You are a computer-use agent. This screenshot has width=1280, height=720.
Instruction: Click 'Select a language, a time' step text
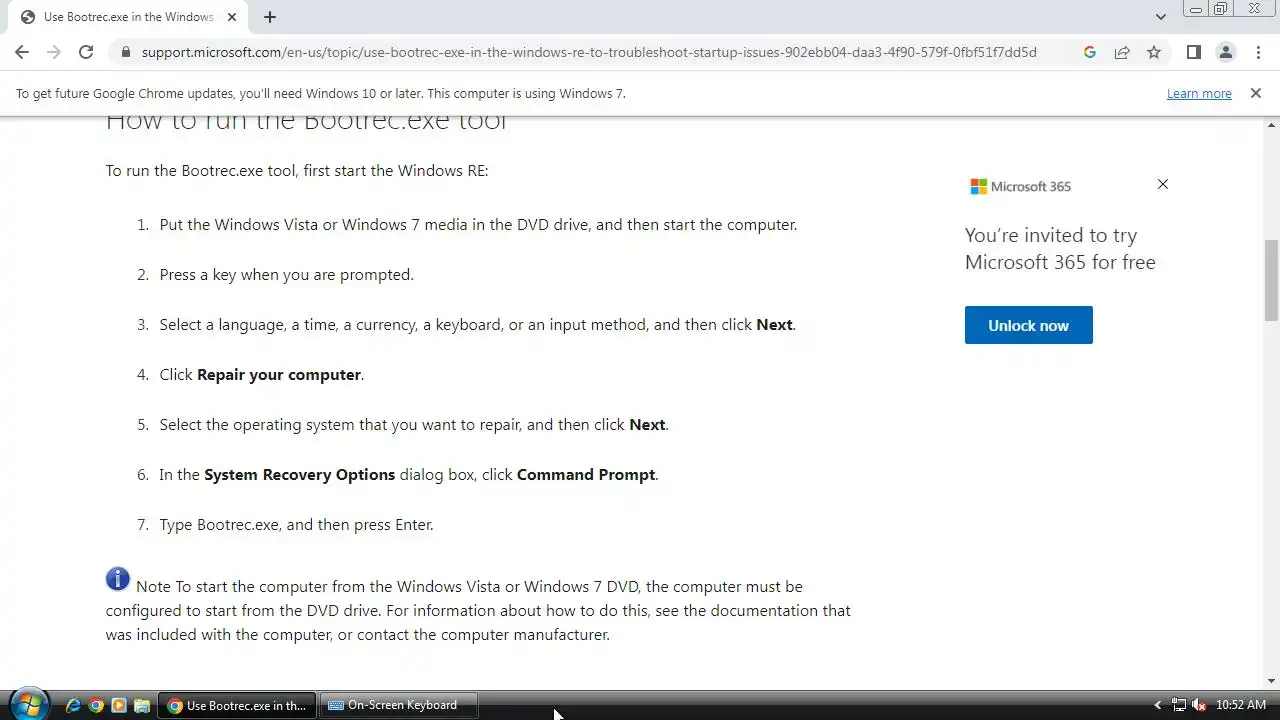pyautogui.click(x=477, y=325)
